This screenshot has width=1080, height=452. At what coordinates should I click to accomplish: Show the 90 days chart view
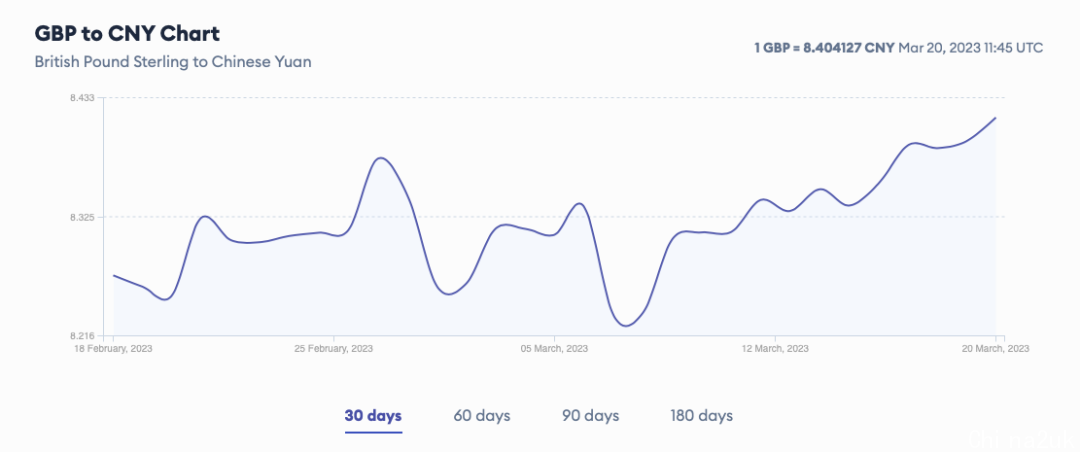(x=590, y=416)
